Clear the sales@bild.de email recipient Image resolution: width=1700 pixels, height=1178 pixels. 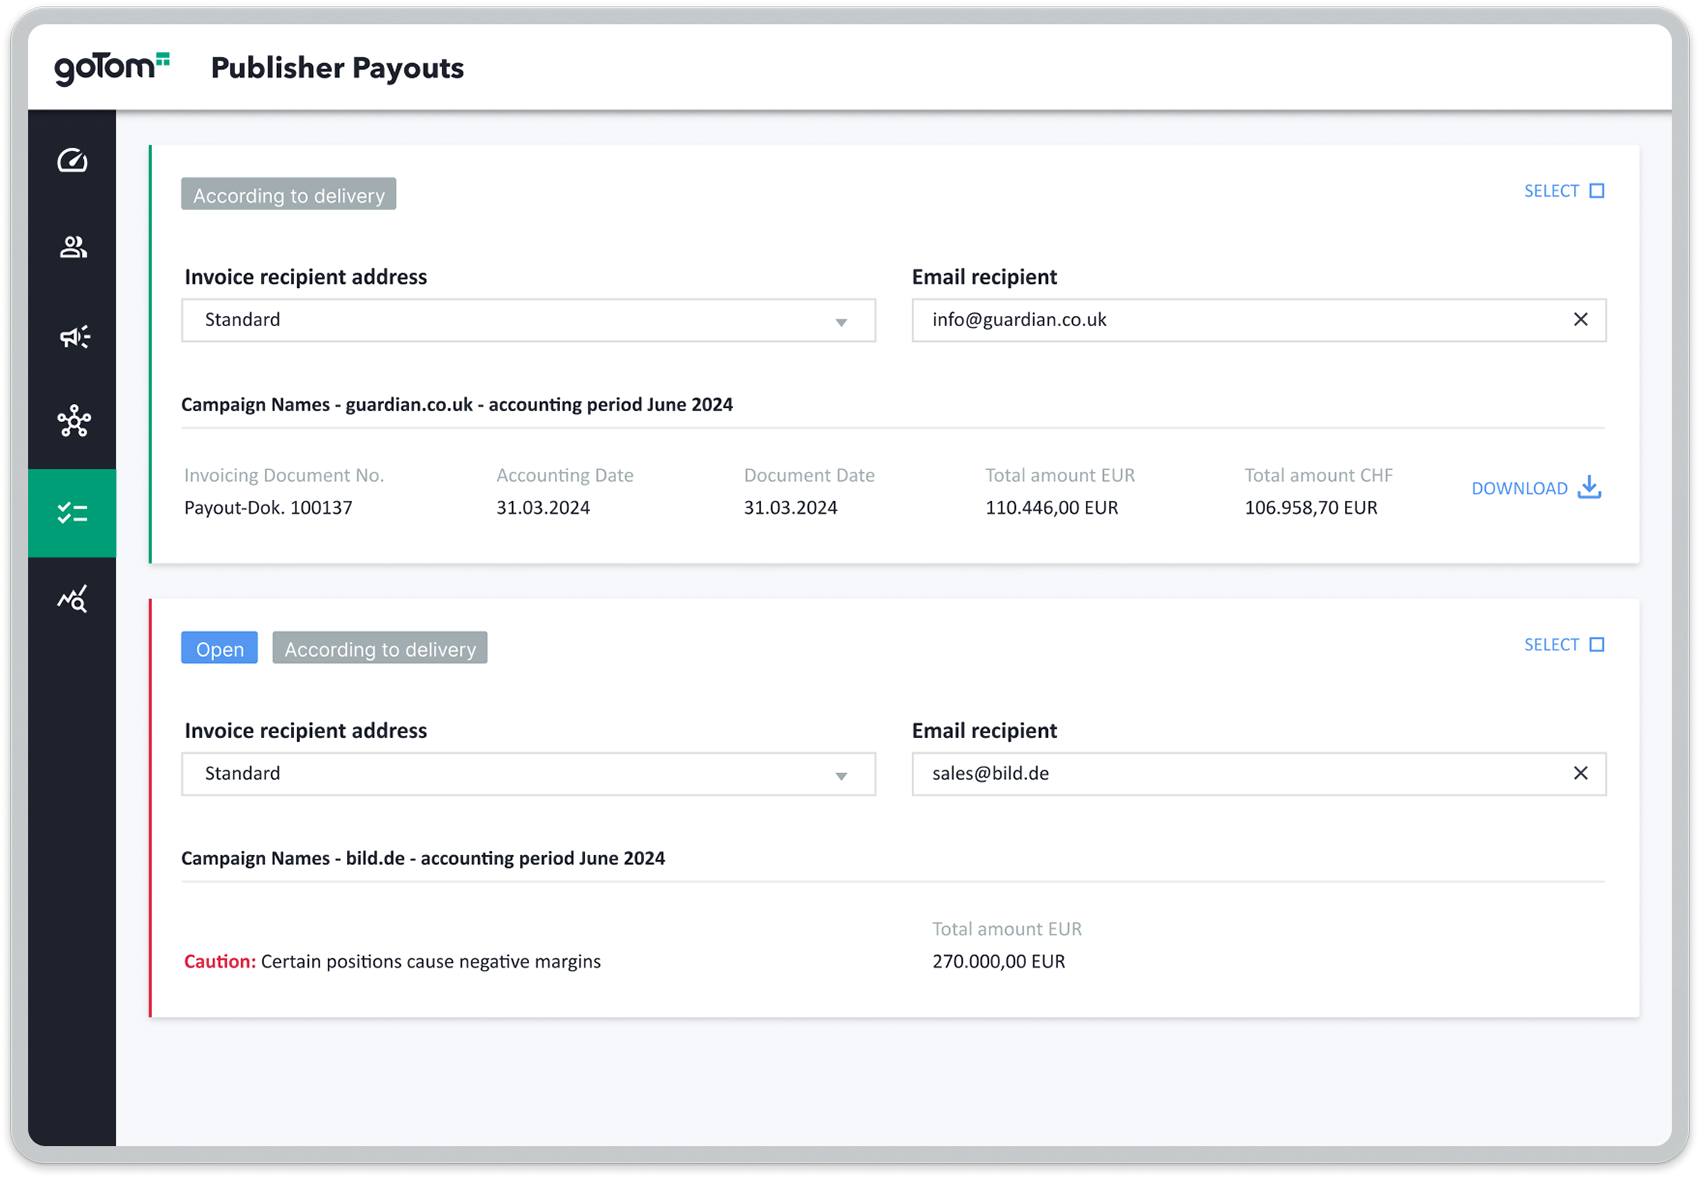(1581, 774)
